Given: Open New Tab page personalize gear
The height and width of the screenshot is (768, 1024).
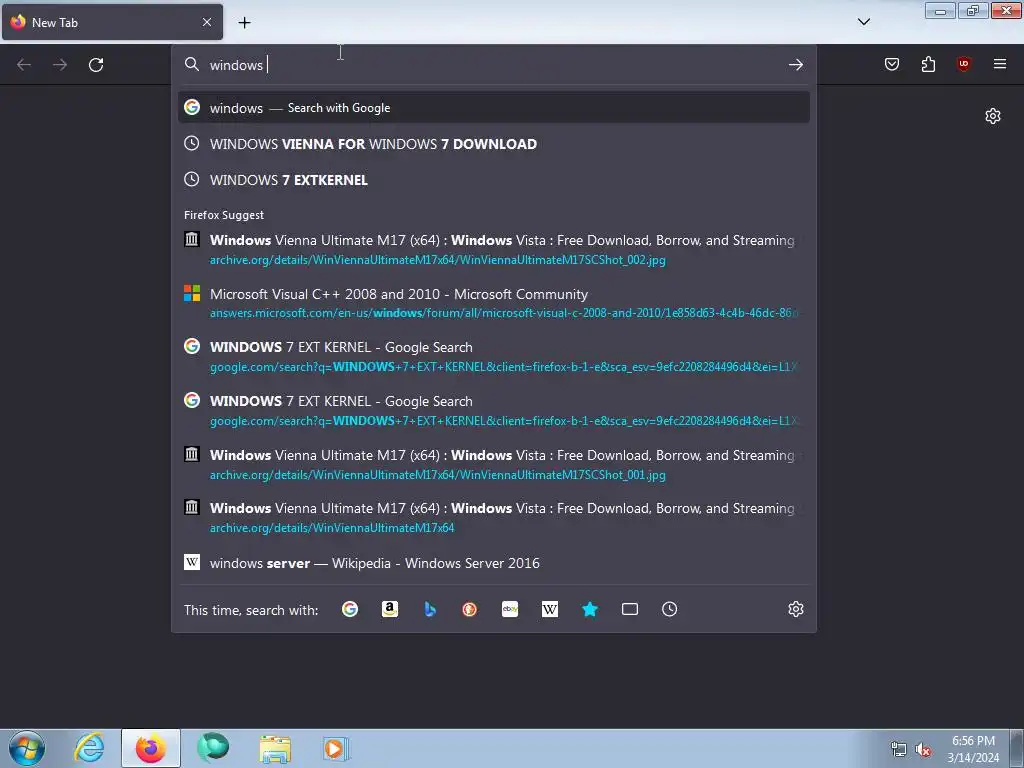Looking at the screenshot, I should [x=993, y=116].
